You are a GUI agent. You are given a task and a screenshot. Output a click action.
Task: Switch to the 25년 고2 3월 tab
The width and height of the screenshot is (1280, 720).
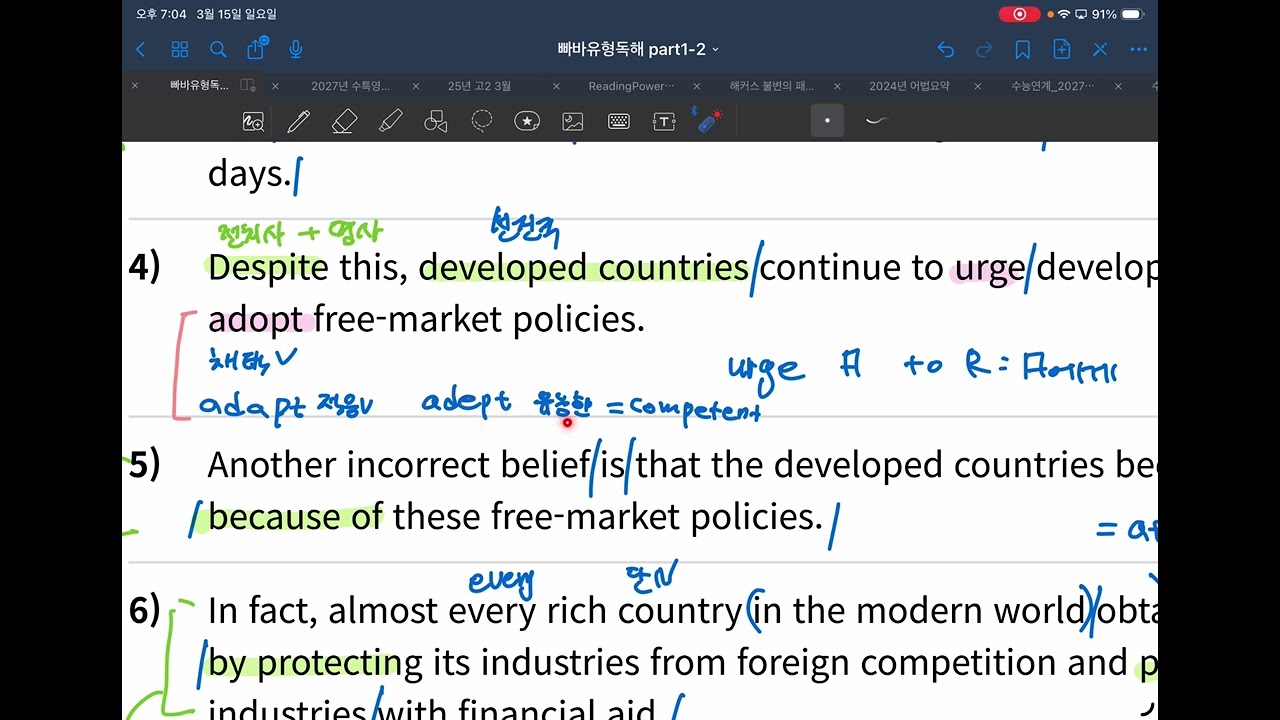point(479,86)
